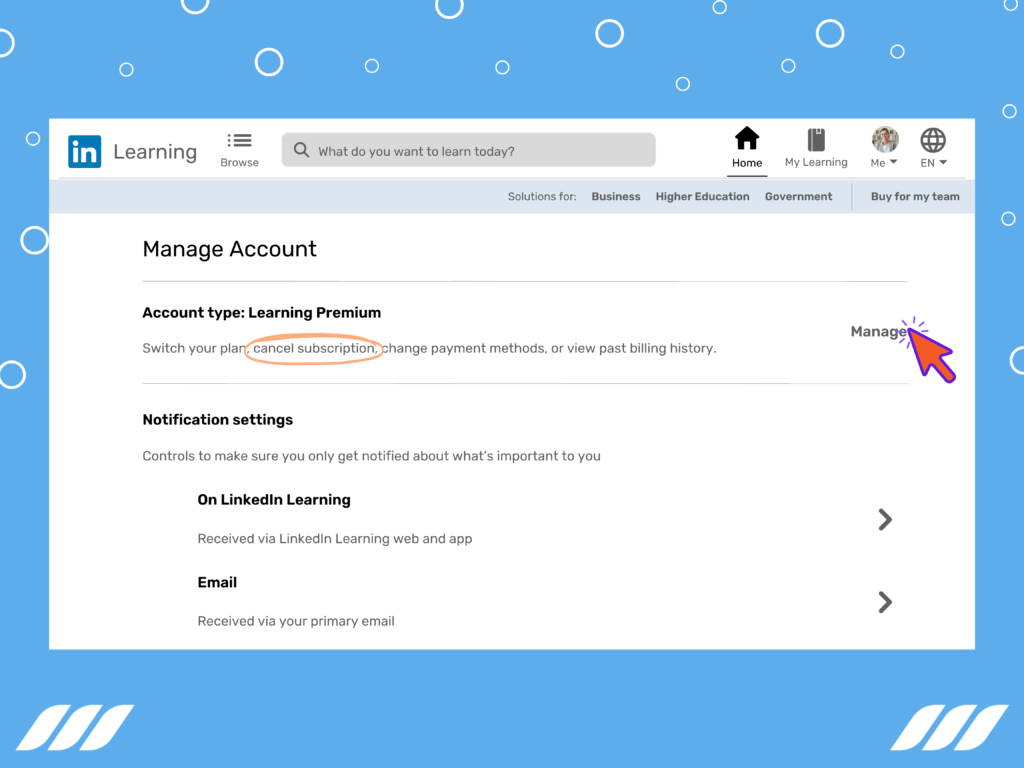Open 'On LinkedIn Learning' settings row

pos(545,519)
